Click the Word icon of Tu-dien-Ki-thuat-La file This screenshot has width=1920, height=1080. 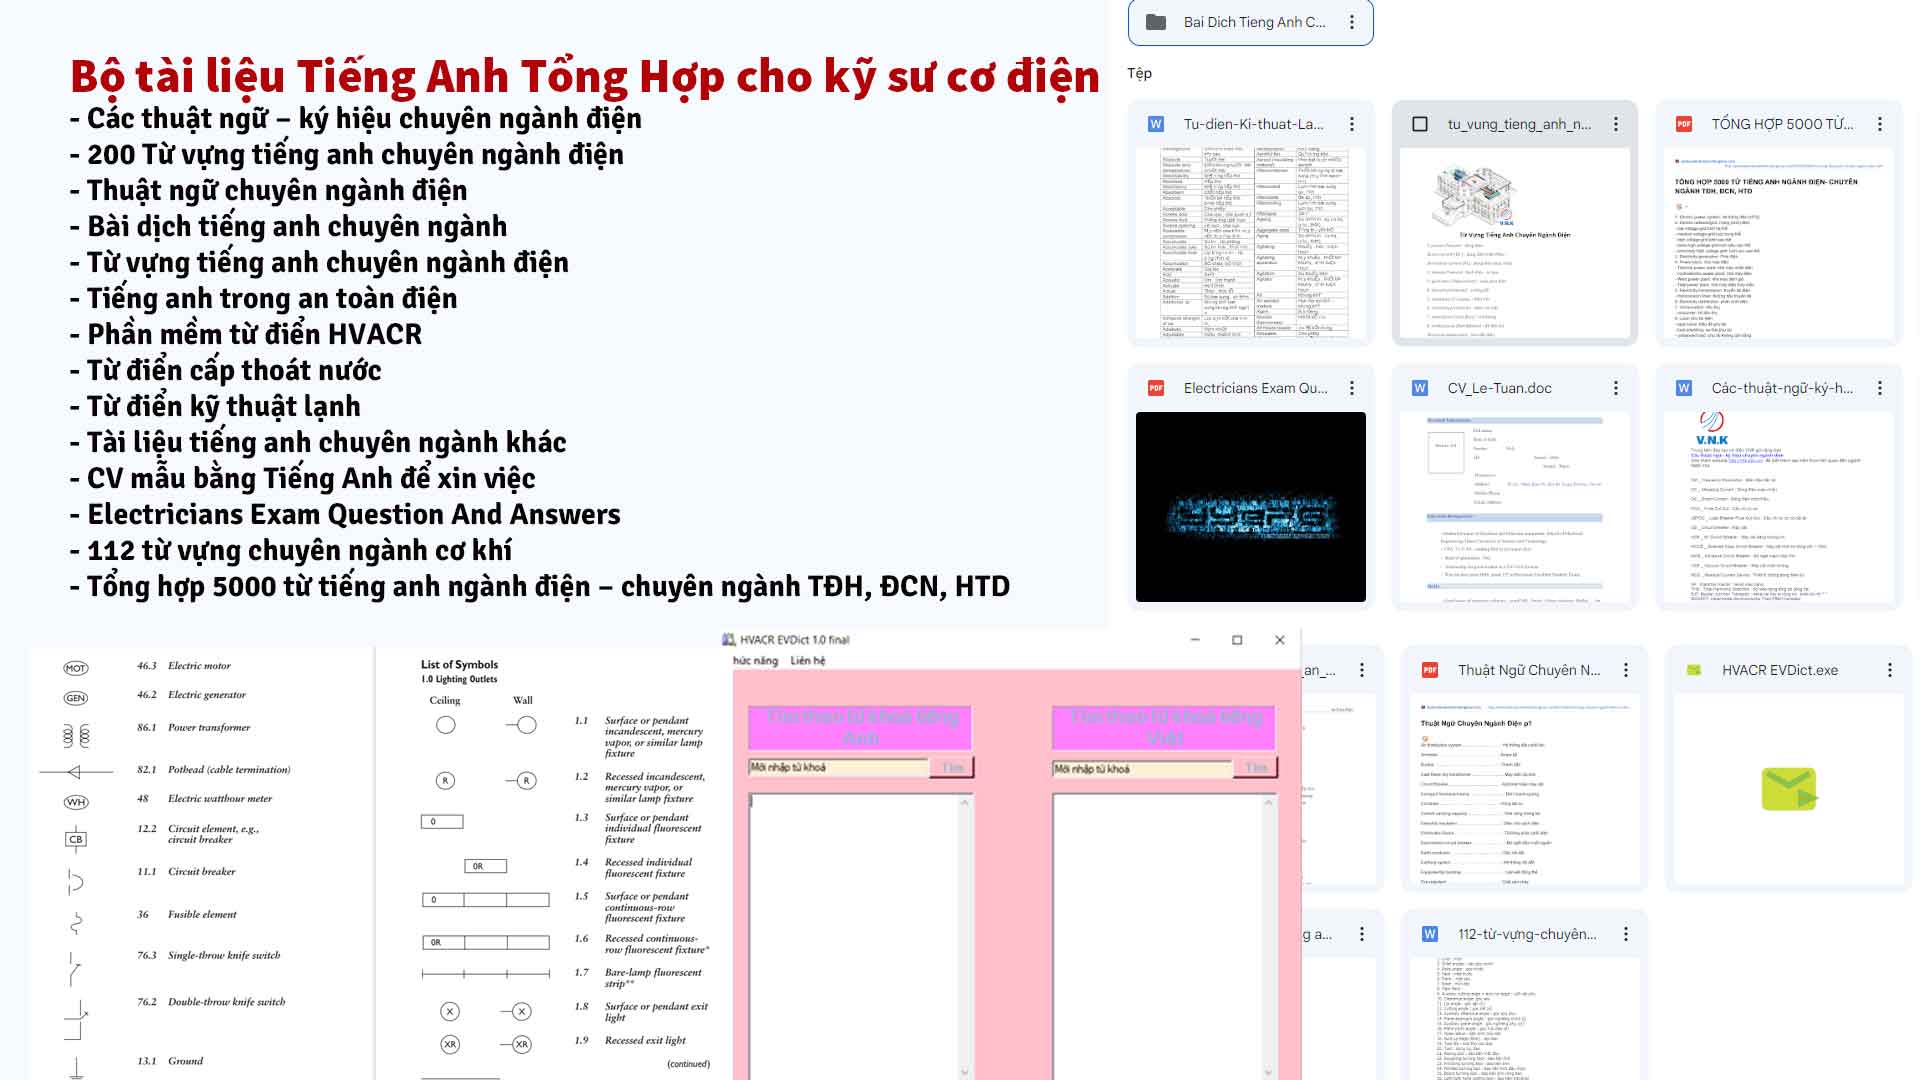(x=1156, y=124)
